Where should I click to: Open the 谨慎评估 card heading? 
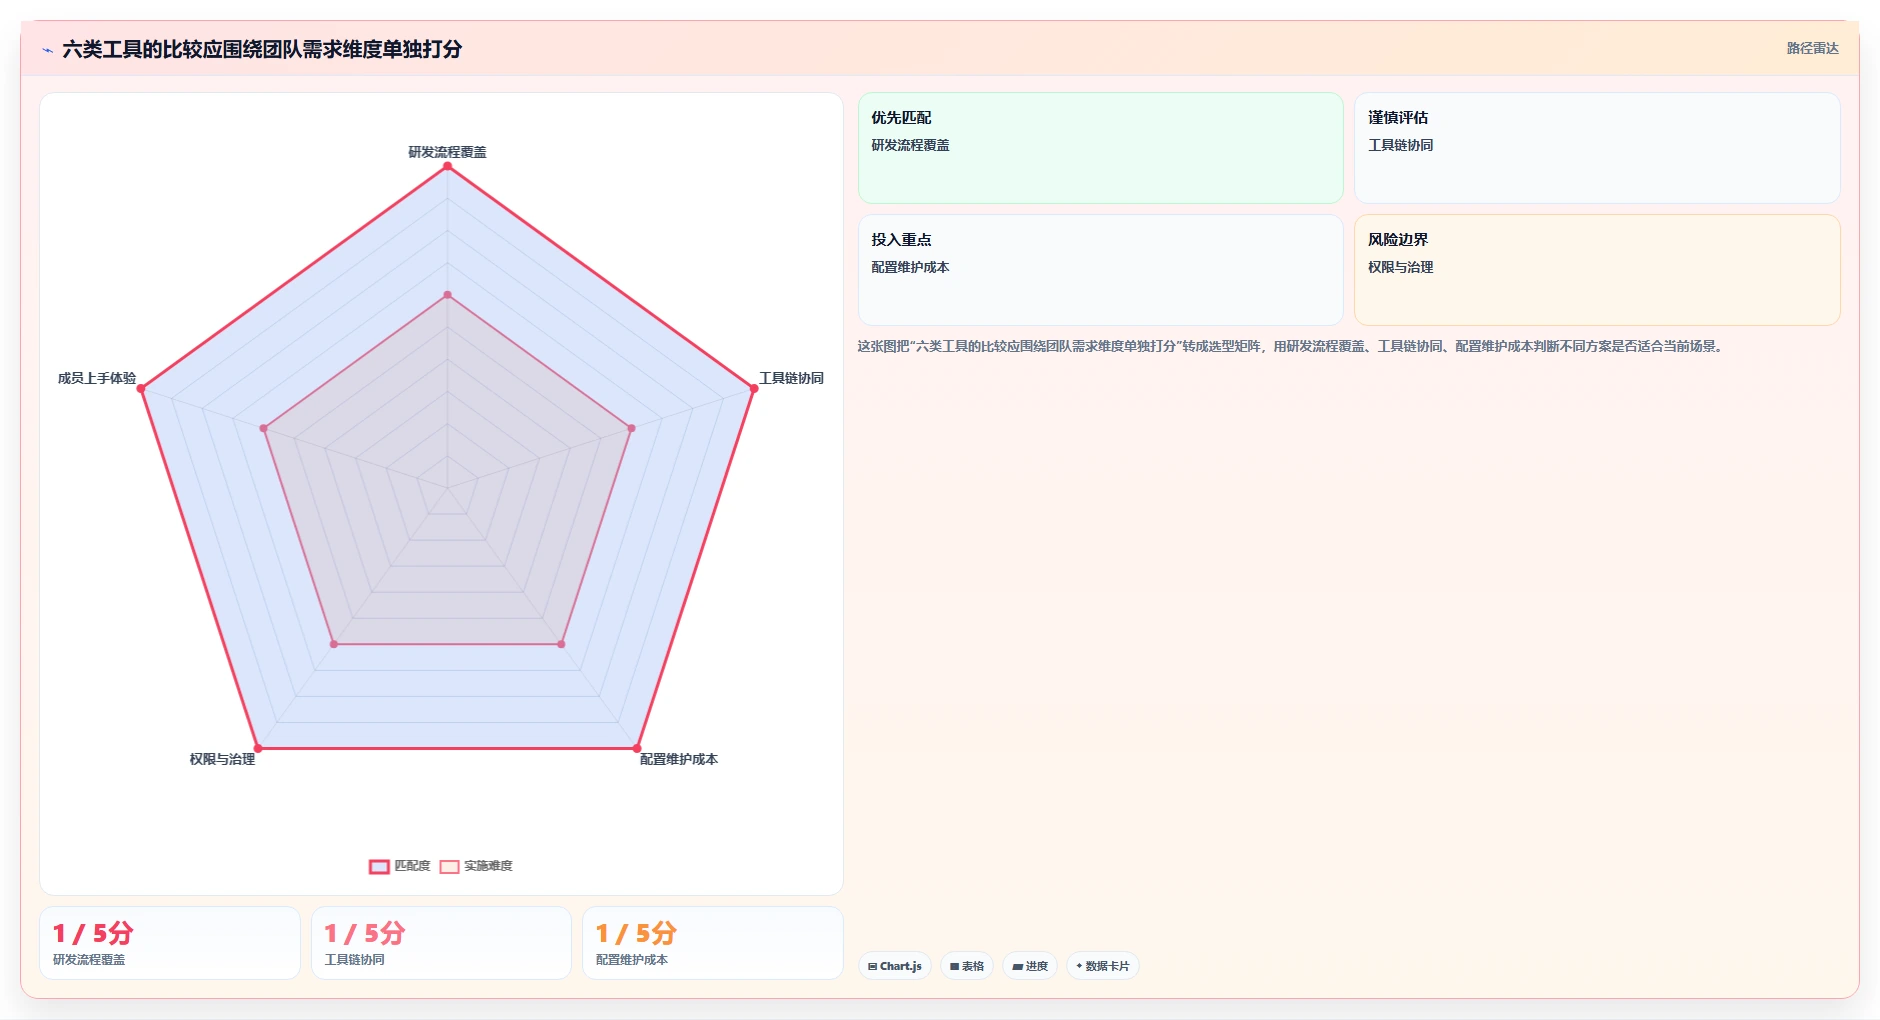(x=1398, y=118)
